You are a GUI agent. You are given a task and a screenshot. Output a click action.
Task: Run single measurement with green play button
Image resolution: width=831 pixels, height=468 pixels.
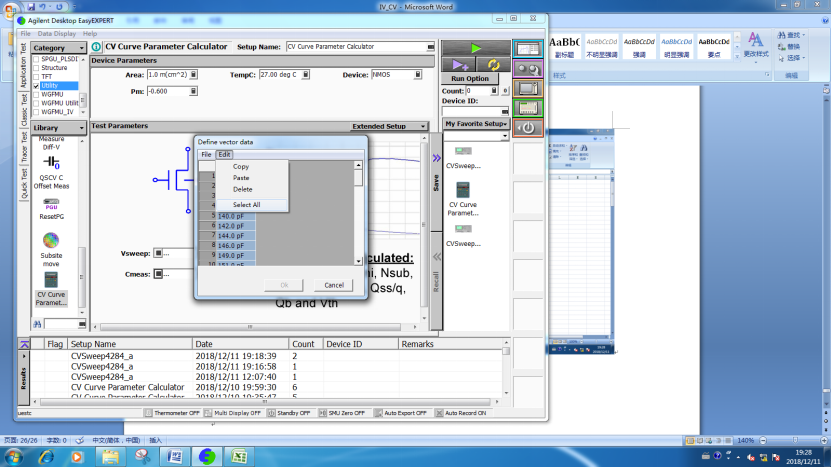click(x=476, y=48)
